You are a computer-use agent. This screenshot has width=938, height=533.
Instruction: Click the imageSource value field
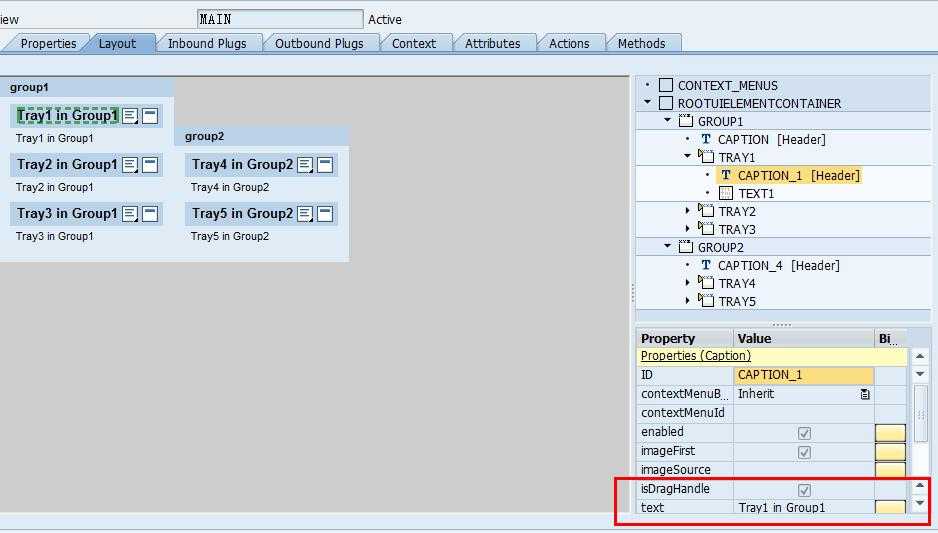pos(803,470)
